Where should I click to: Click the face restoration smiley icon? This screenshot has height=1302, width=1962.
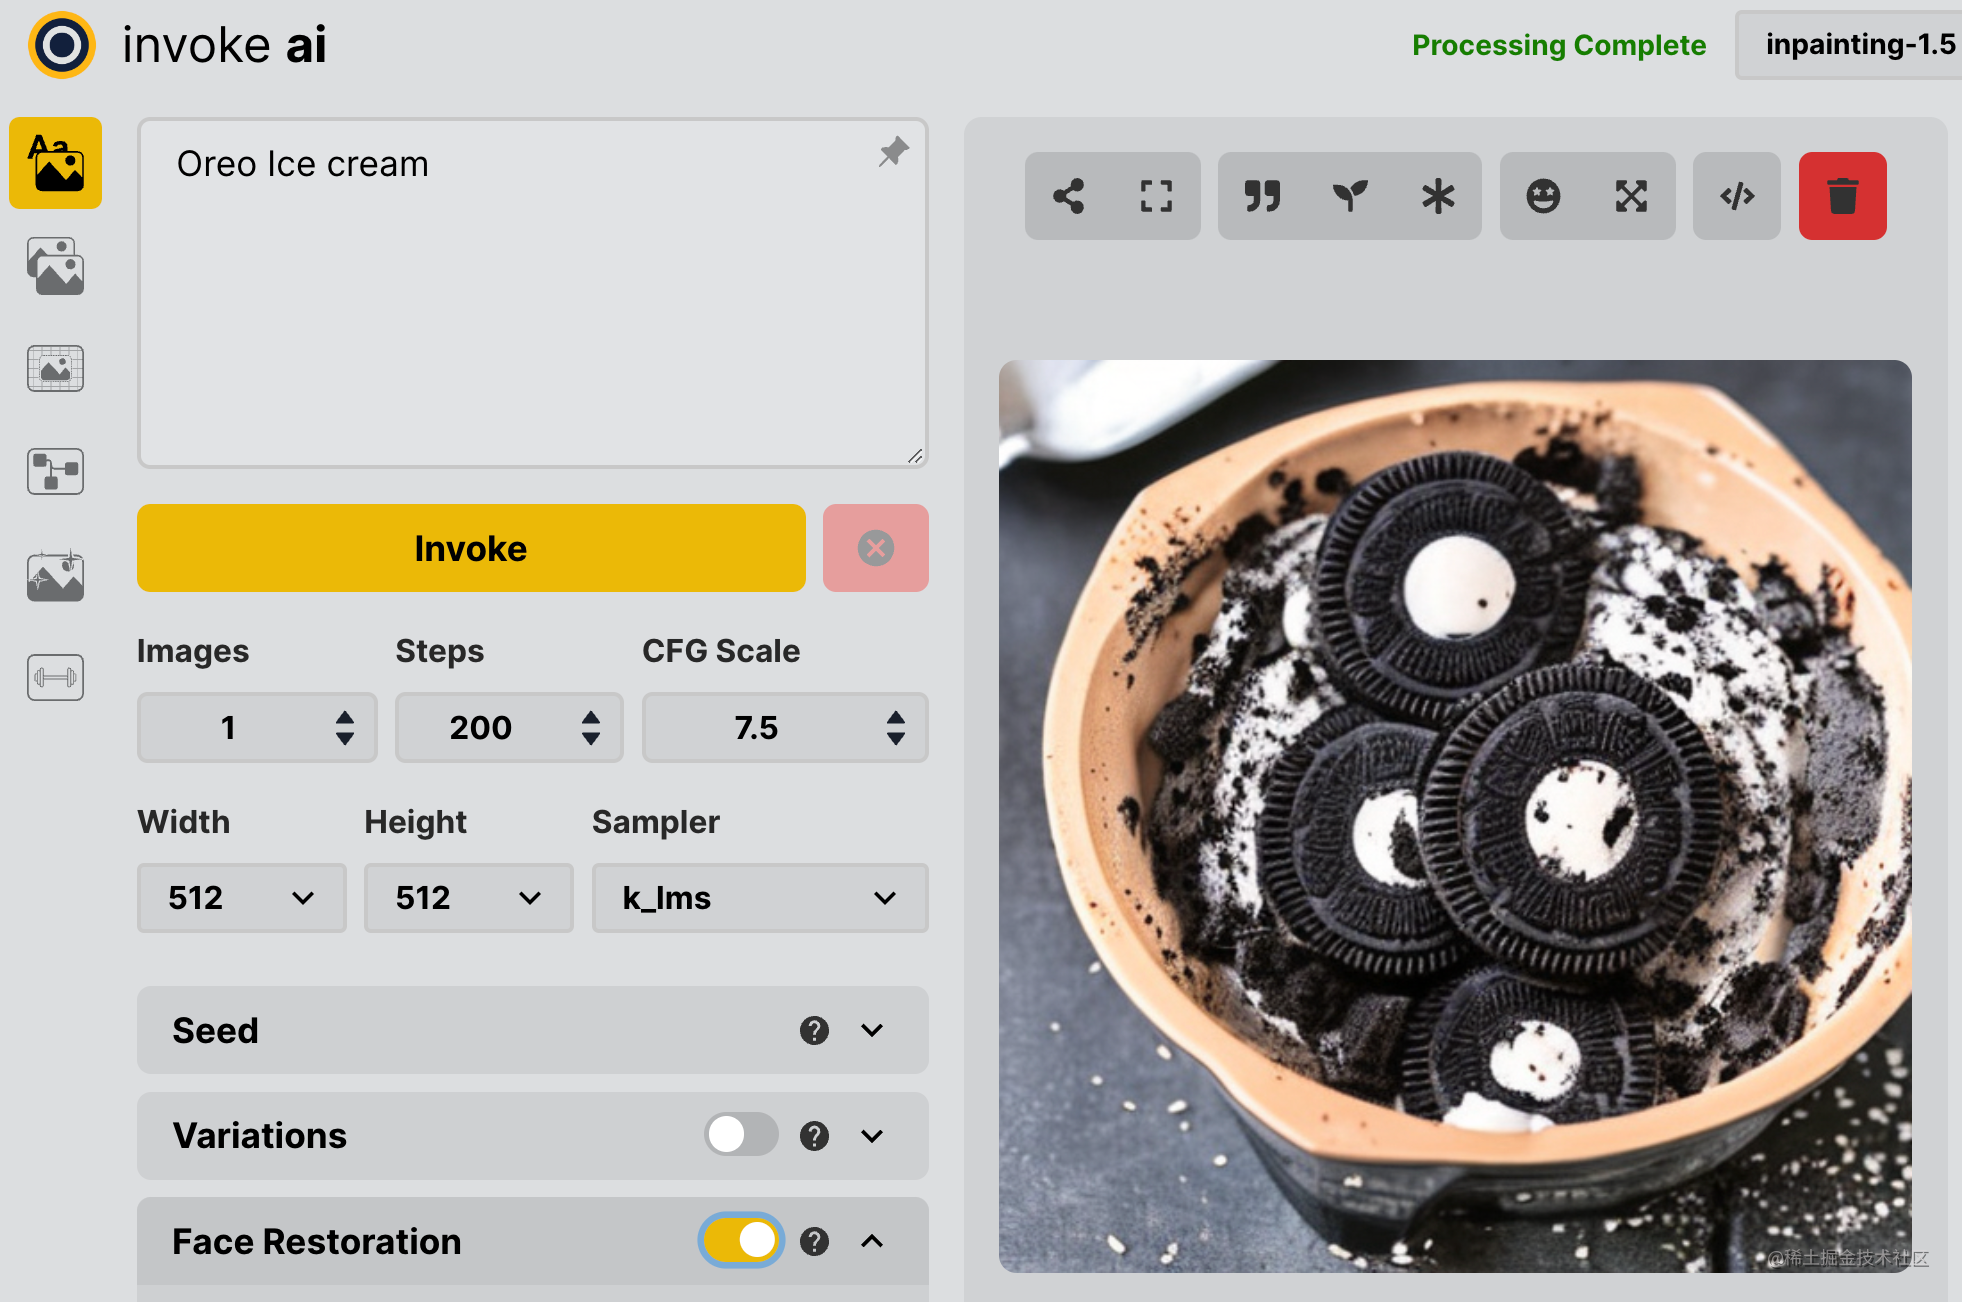pos(1543,196)
